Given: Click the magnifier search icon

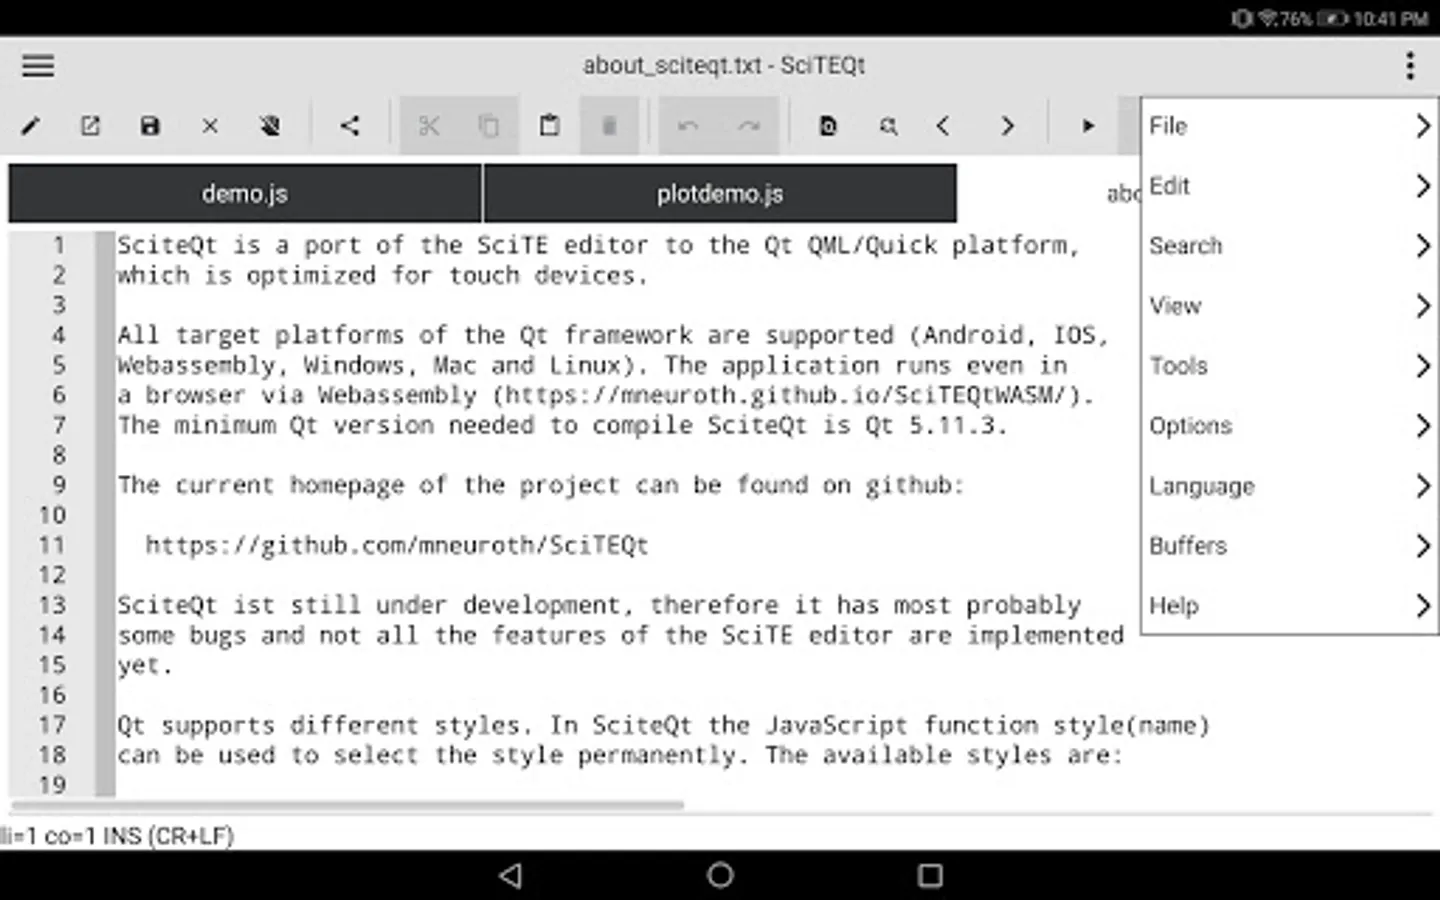Looking at the screenshot, I should [x=888, y=126].
